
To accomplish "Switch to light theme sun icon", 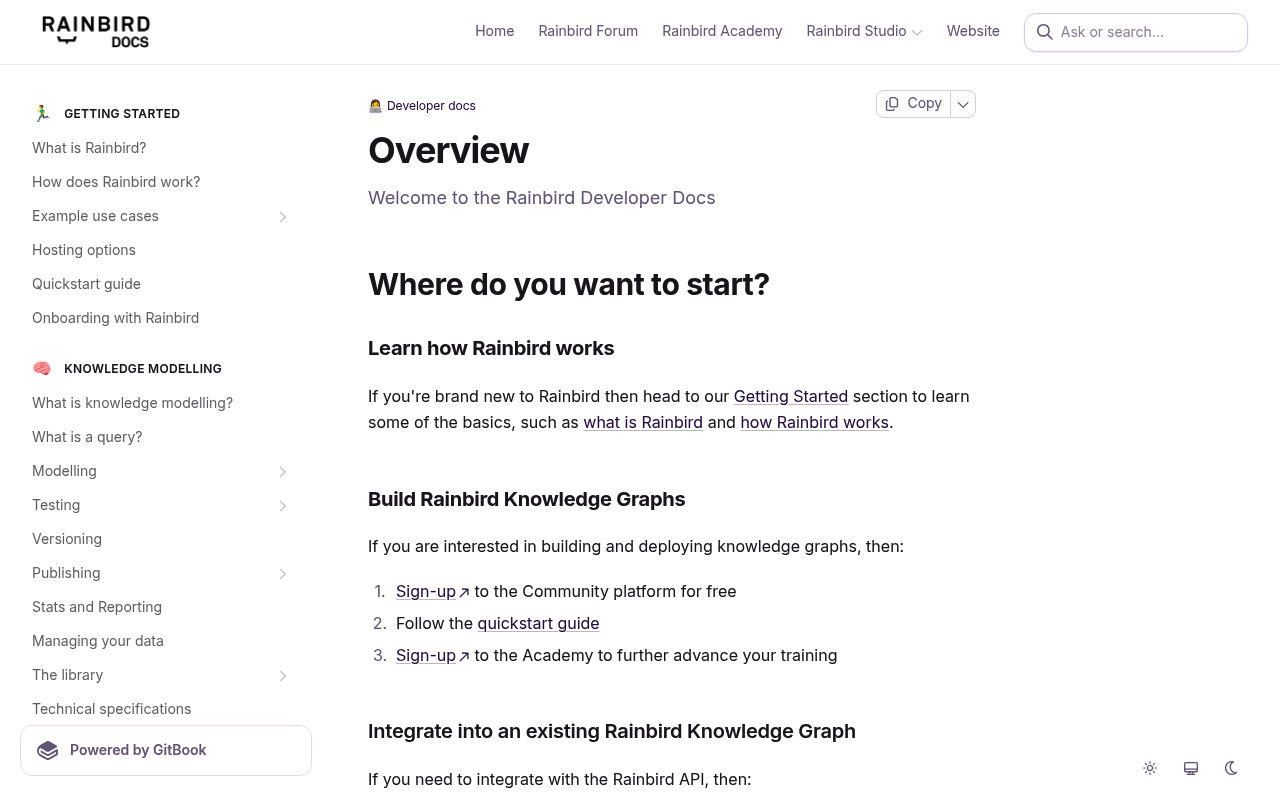I will (x=1150, y=768).
